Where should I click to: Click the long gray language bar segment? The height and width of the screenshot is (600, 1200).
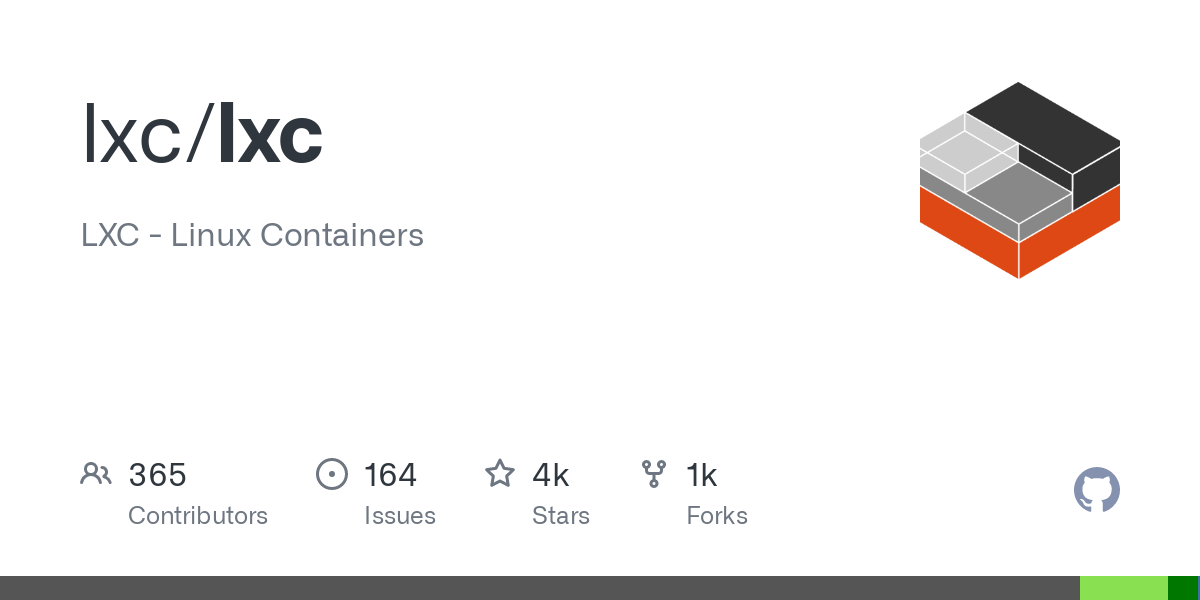pos(540,588)
